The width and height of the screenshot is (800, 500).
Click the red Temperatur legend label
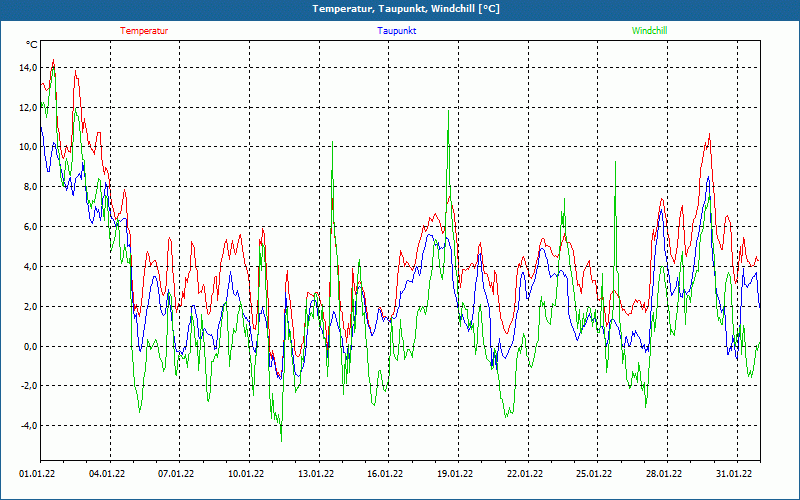(x=144, y=31)
